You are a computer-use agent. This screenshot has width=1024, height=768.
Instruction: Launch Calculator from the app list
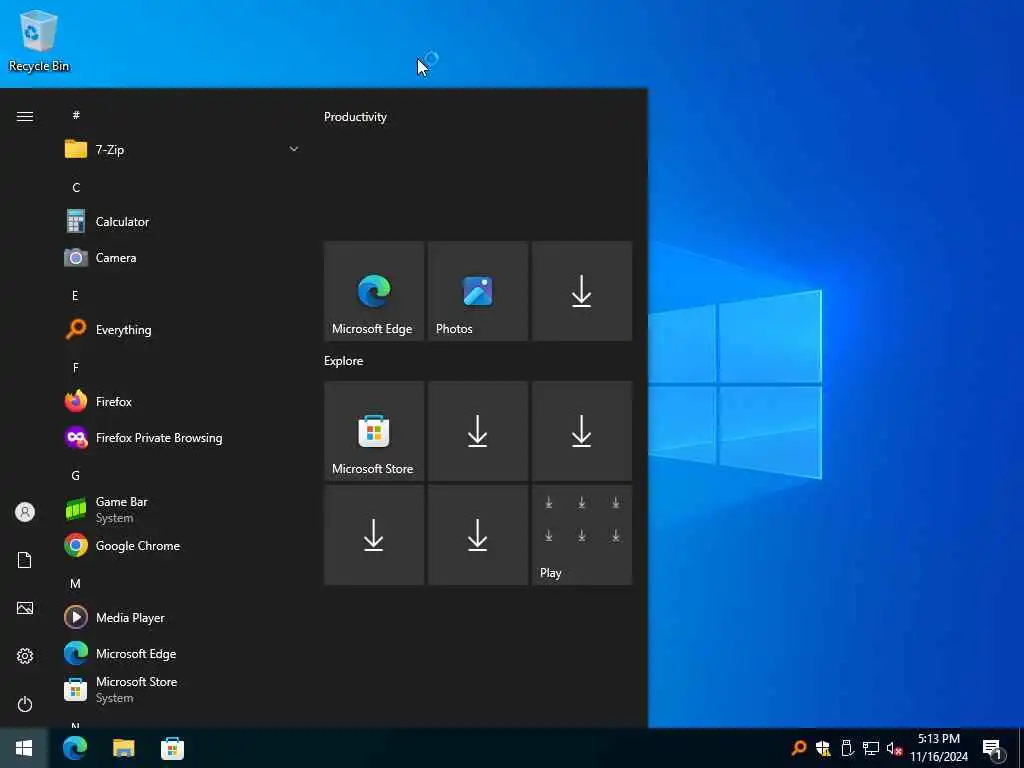click(181, 221)
